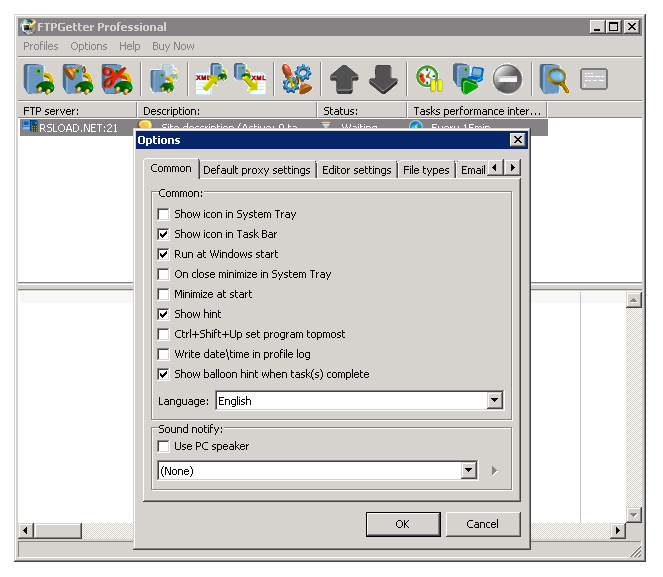This screenshot has height=577, width=663.
Task: Click the stop tasks gray circle icon
Action: (x=507, y=79)
